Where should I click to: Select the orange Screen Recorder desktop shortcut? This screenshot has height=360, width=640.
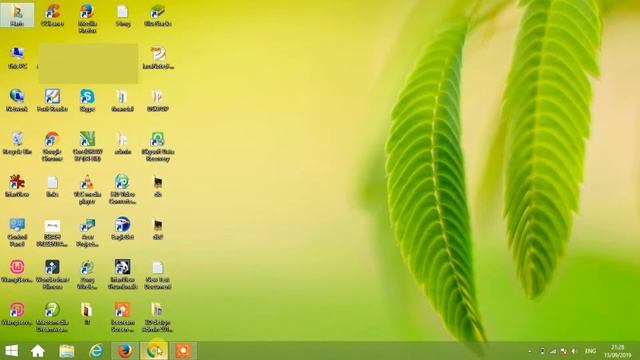click(122, 317)
